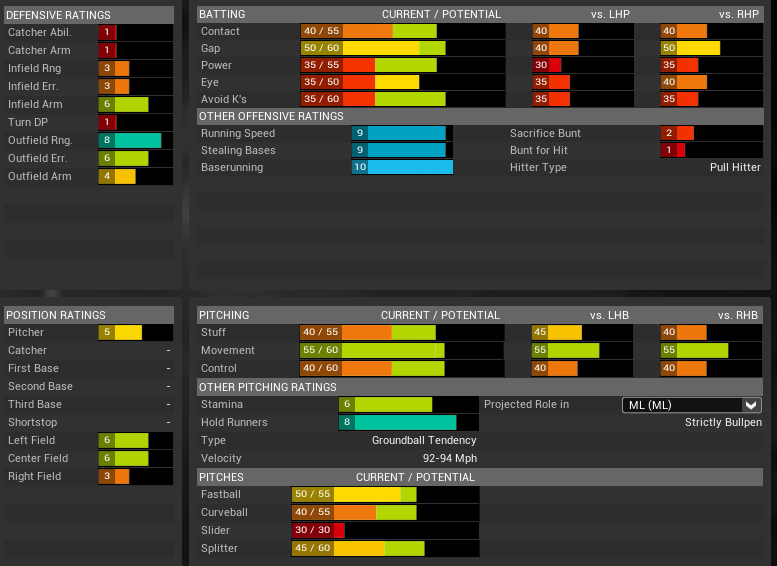Viewport: 777px width, 566px height.
Task: Click the Groundball Tendency type value
Action: click(x=424, y=440)
